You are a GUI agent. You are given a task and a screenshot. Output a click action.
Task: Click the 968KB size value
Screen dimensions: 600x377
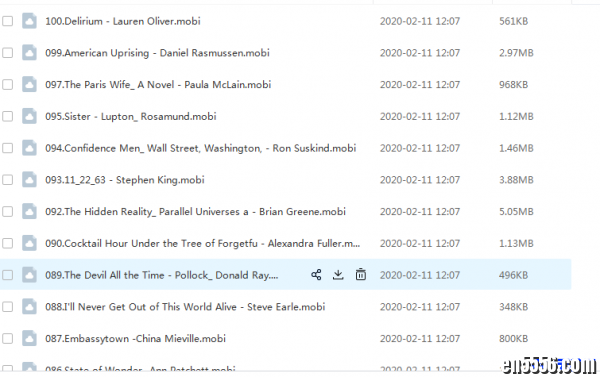point(514,85)
